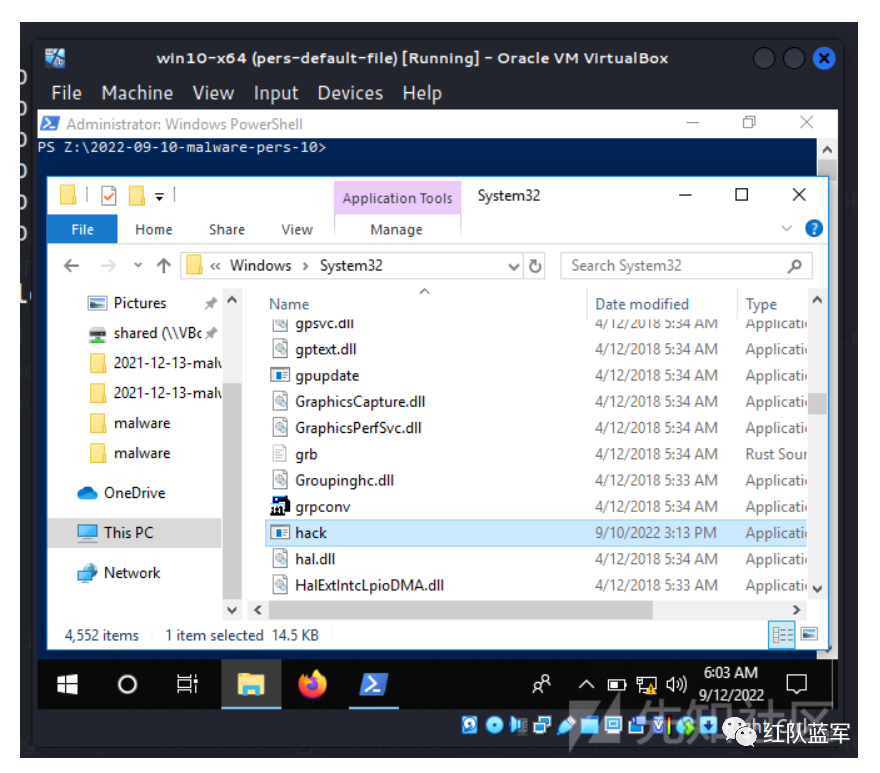Switch to the Explorer View ribbon tab
Image resolution: width=880 pixels, height=773 pixels.
(x=297, y=229)
